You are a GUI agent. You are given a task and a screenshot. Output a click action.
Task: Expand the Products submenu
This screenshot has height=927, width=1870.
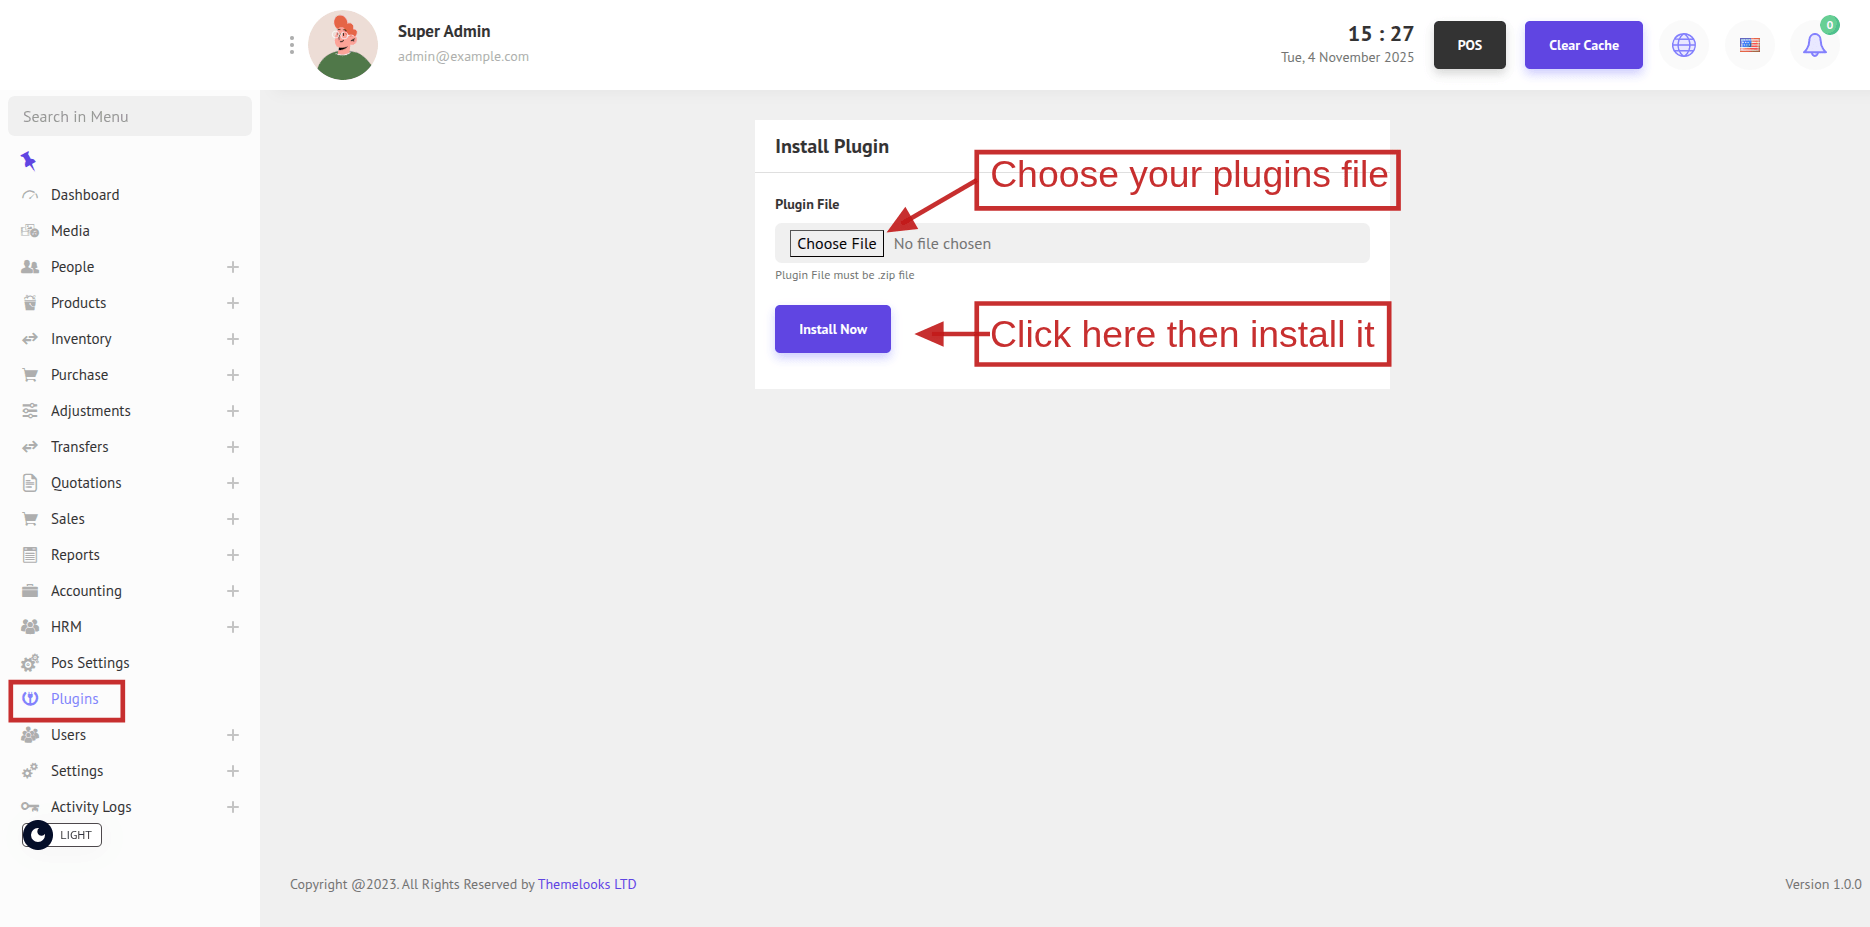click(233, 303)
